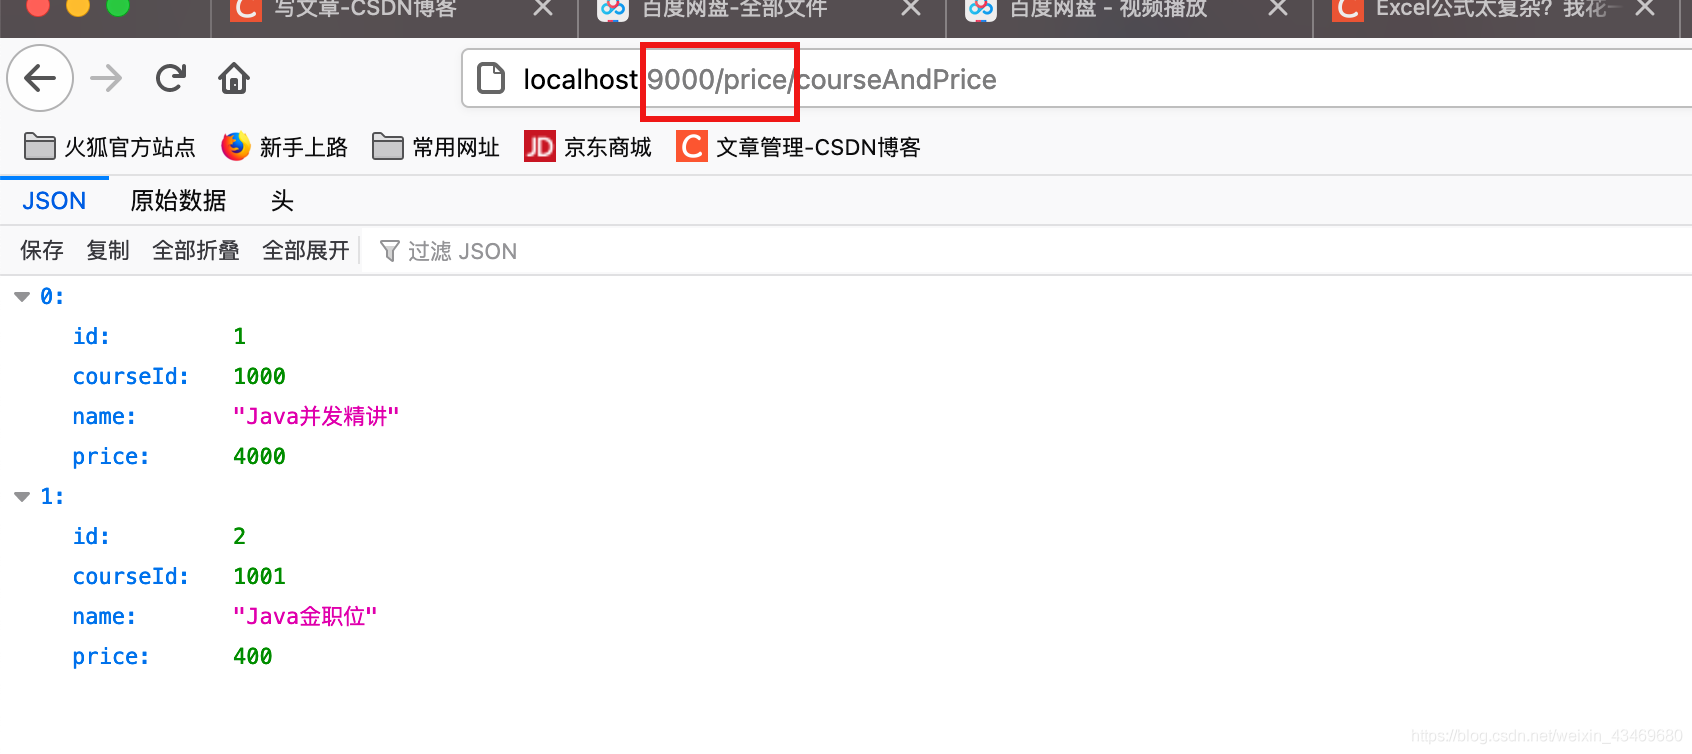The image size is (1692, 754).
Task: Click the 复制 copy button
Action: [x=108, y=251]
